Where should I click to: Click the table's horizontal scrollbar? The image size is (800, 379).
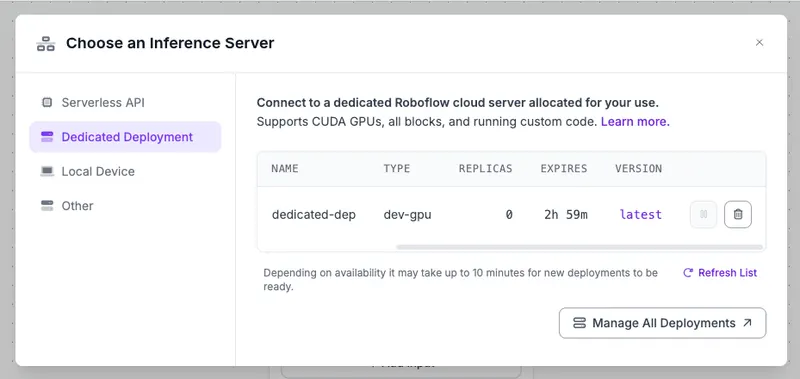tap(580, 247)
